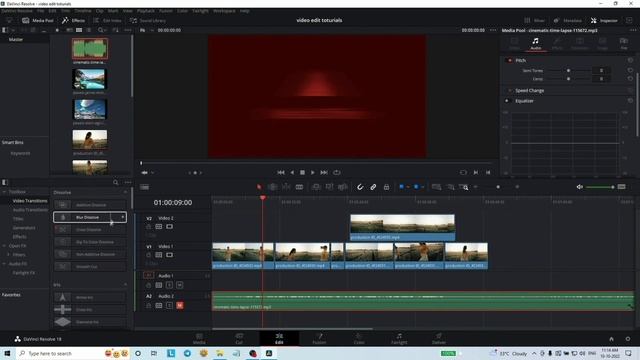Viewport: 640px width, 360px height.
Task: Select the Additive Dissolve transition
Action: coord(90,205)
